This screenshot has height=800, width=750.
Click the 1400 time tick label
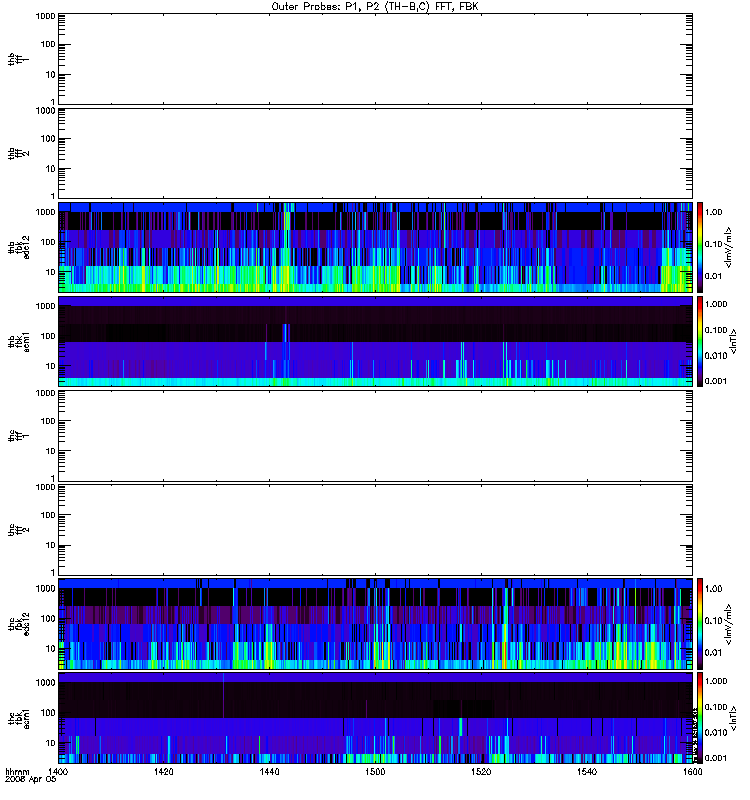(57, 771)
